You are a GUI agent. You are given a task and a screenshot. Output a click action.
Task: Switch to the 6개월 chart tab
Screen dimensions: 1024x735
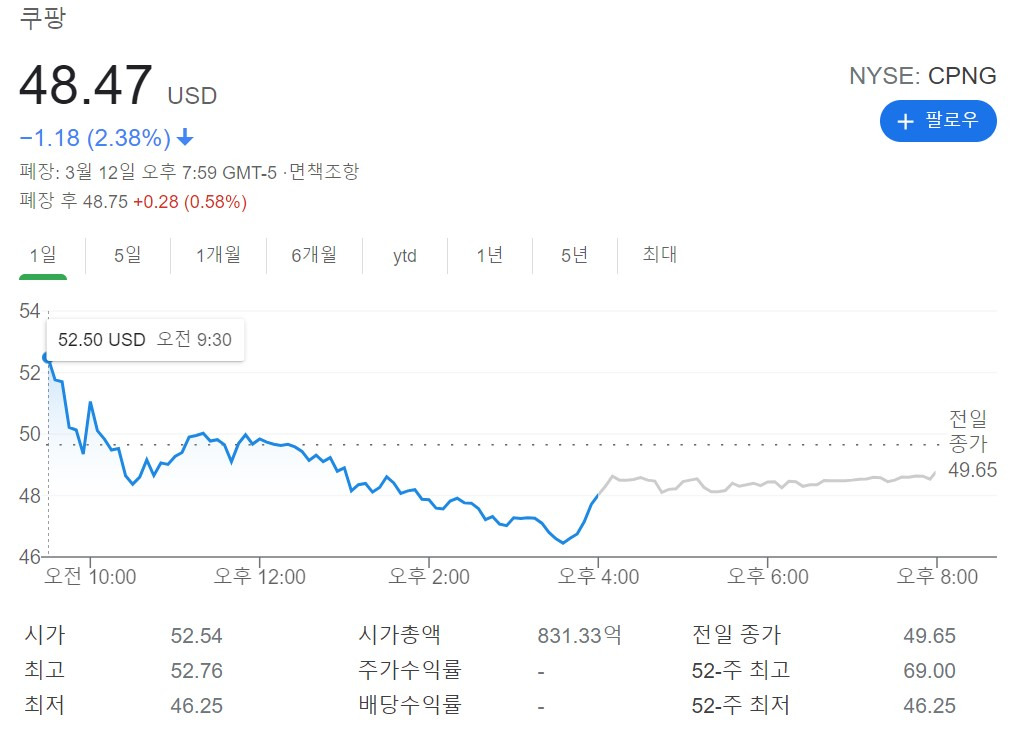click(314, 255)
